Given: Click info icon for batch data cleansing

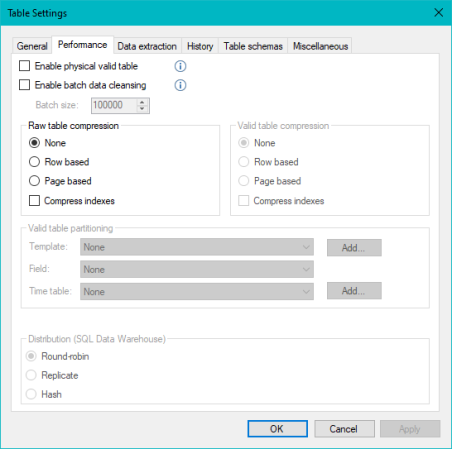Looking at the screenshot, I should (x=180, y=85).
